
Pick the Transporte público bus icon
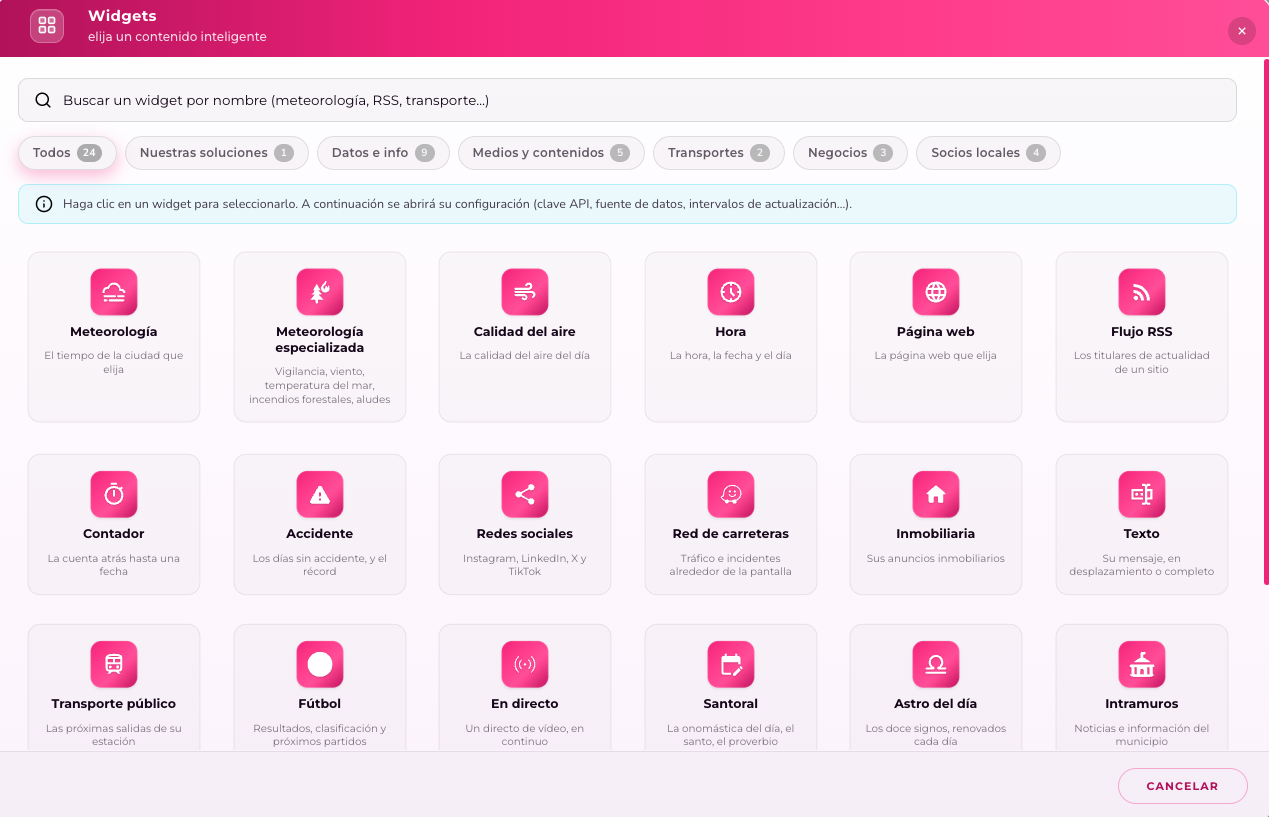114,664
